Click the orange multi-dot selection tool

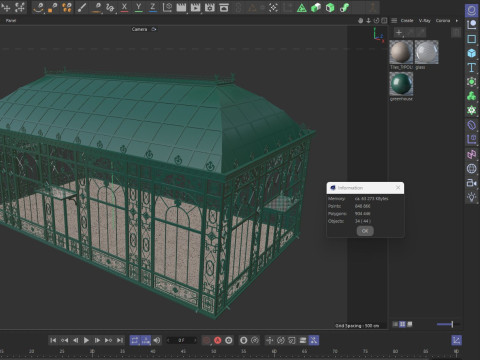[67, 7]
